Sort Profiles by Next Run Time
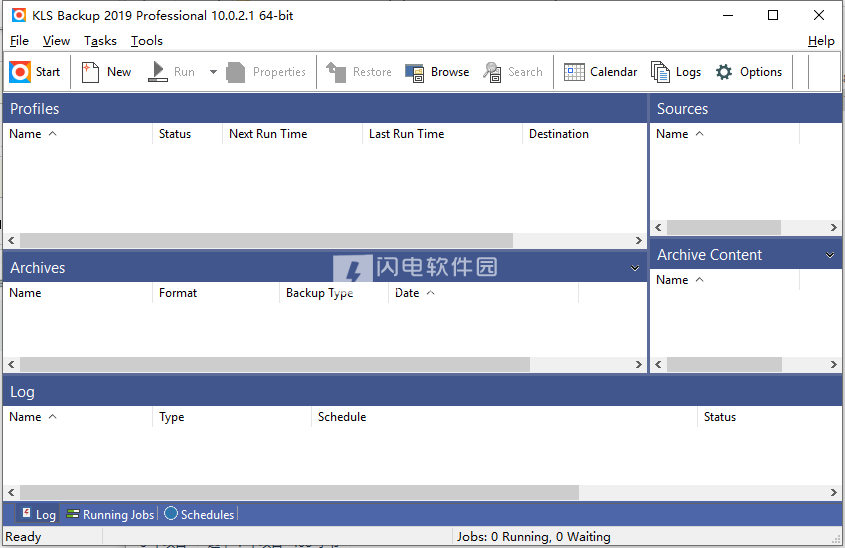 click(293, 134)
